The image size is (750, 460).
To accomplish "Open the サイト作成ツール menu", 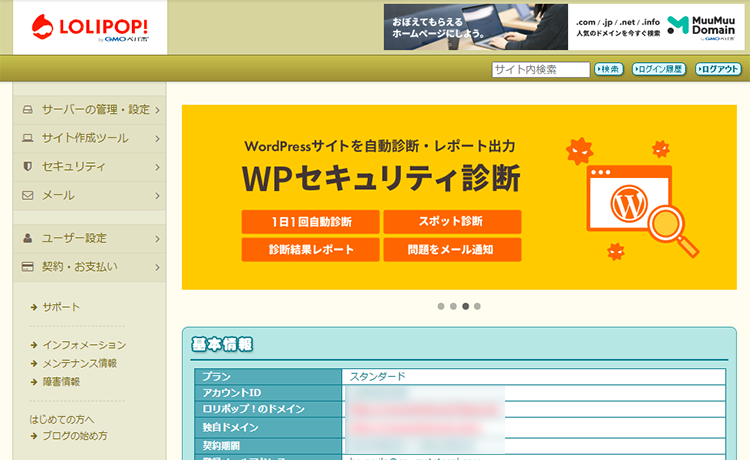I will (89, 139).
